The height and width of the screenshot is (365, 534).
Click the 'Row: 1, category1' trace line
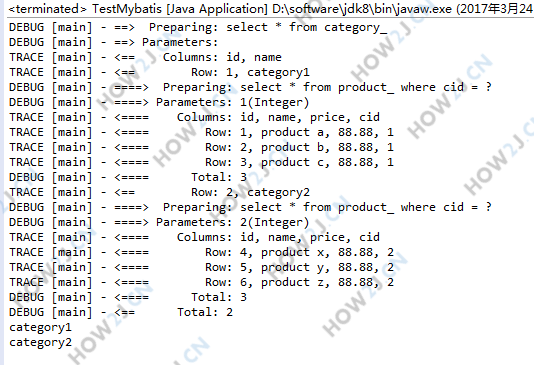coord(159,72)
